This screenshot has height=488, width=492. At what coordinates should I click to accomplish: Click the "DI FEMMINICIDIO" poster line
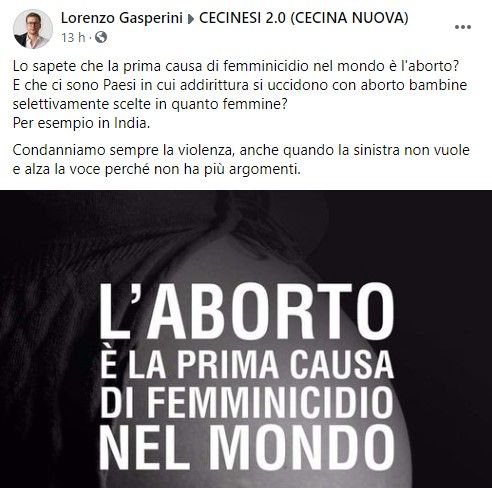pos(247,402)
